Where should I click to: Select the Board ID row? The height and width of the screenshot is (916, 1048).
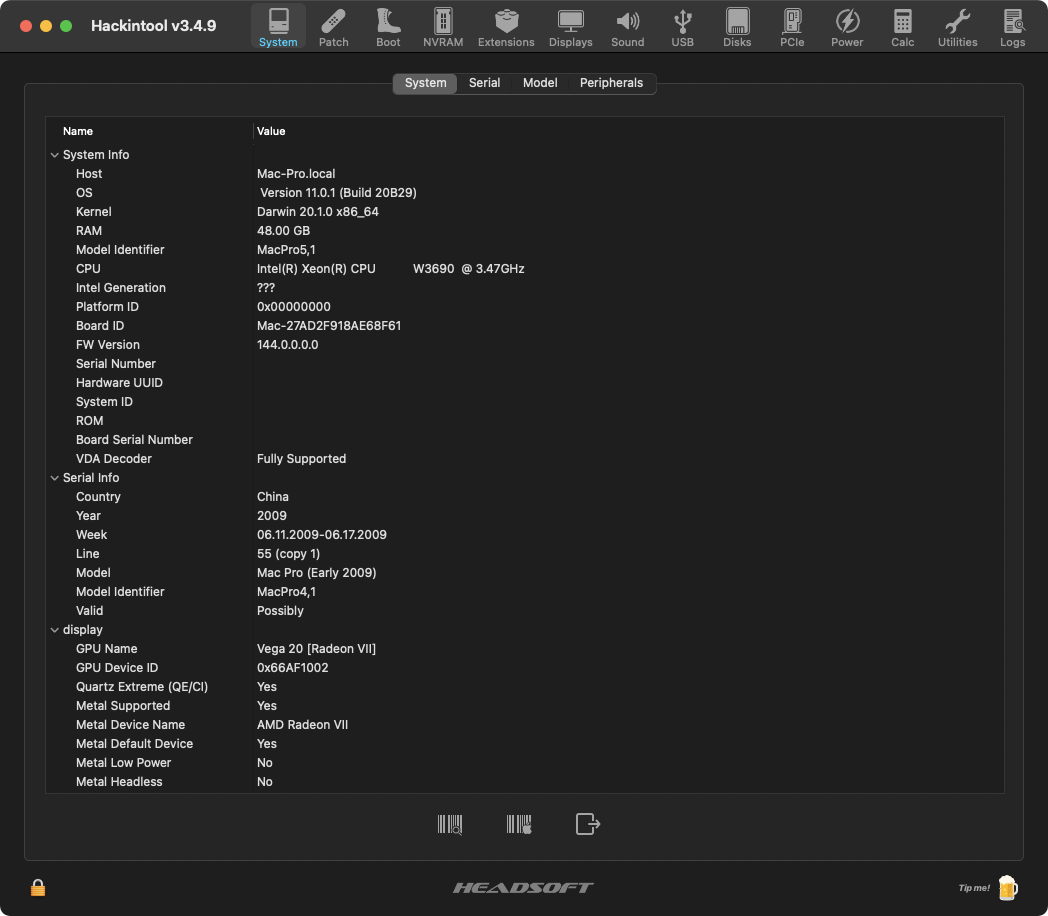(x=525, y=326)
